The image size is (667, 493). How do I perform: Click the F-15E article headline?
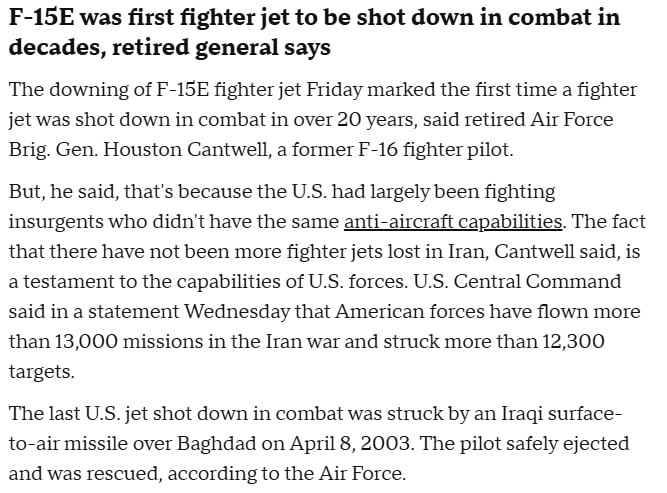point(314,32)
